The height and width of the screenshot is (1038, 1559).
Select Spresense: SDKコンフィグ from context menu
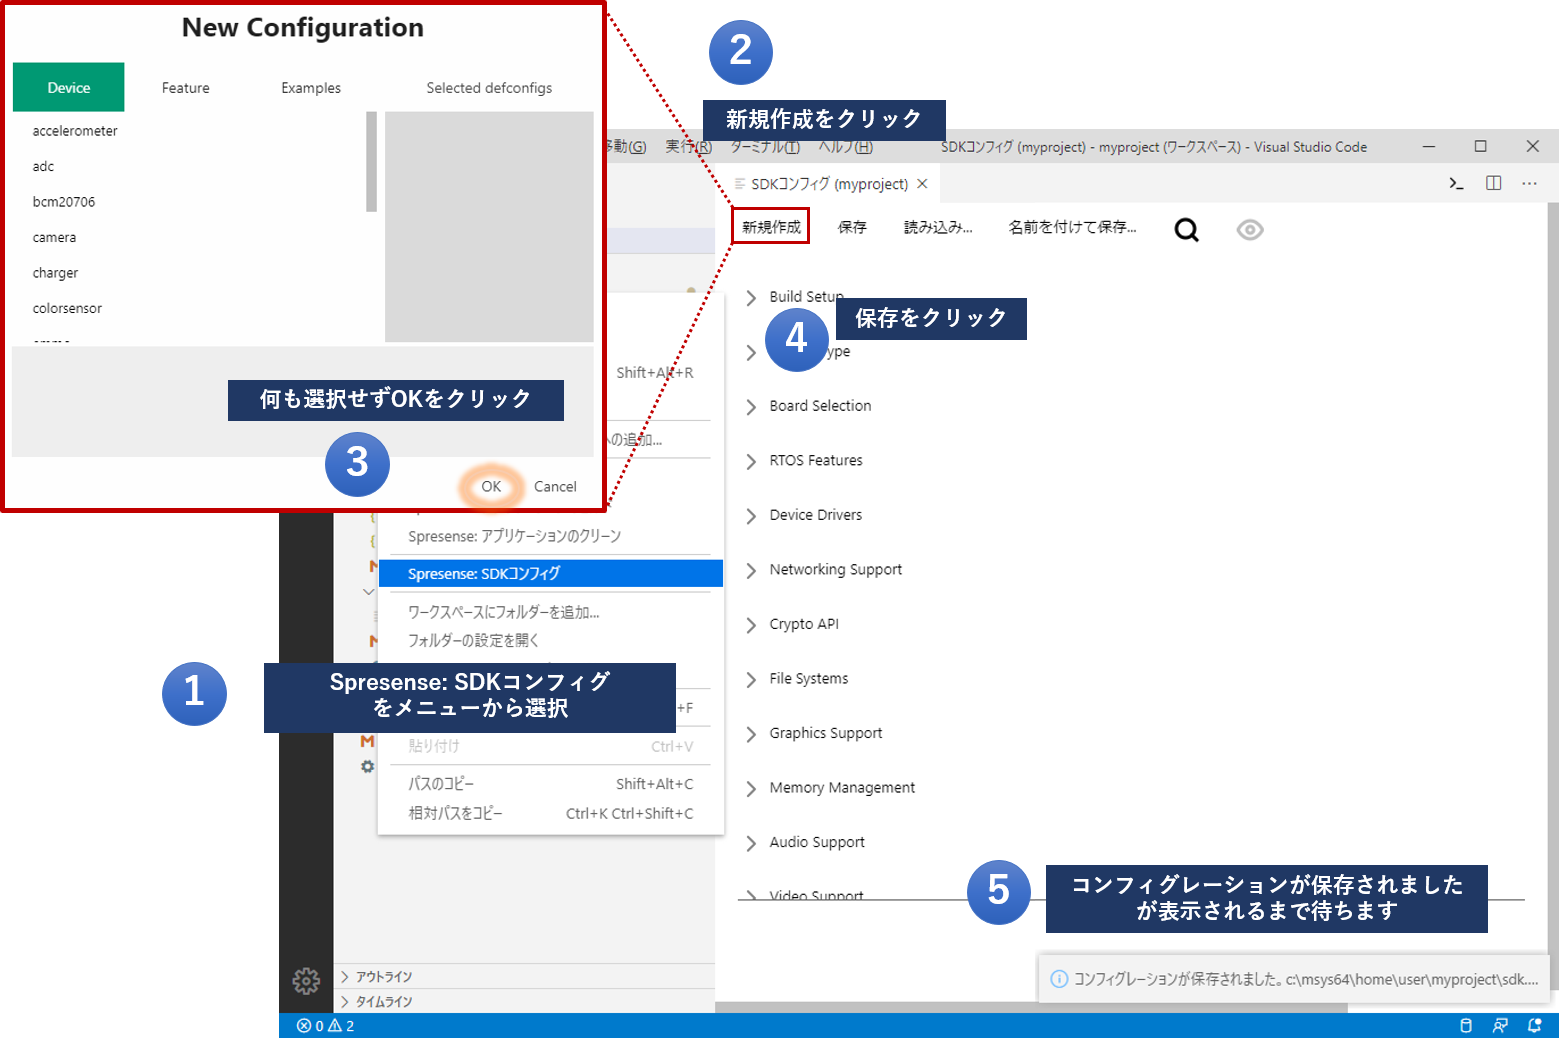(550, 574)
